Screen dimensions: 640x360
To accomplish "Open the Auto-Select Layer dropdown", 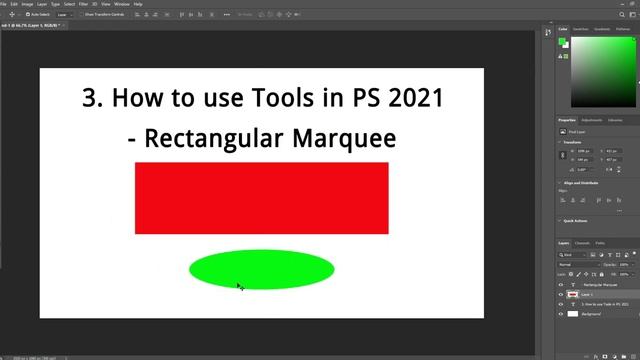I will [x=64, y=14].
